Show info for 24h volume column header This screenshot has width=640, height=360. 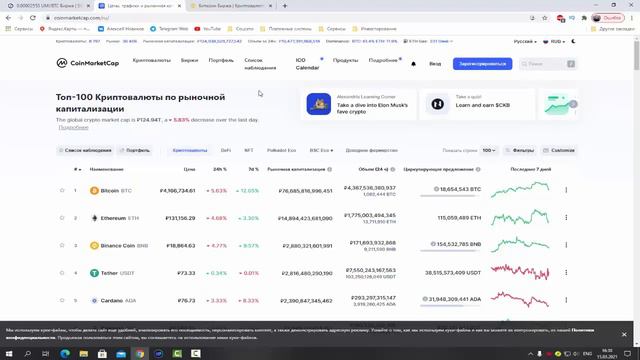(x=393, y=169)
